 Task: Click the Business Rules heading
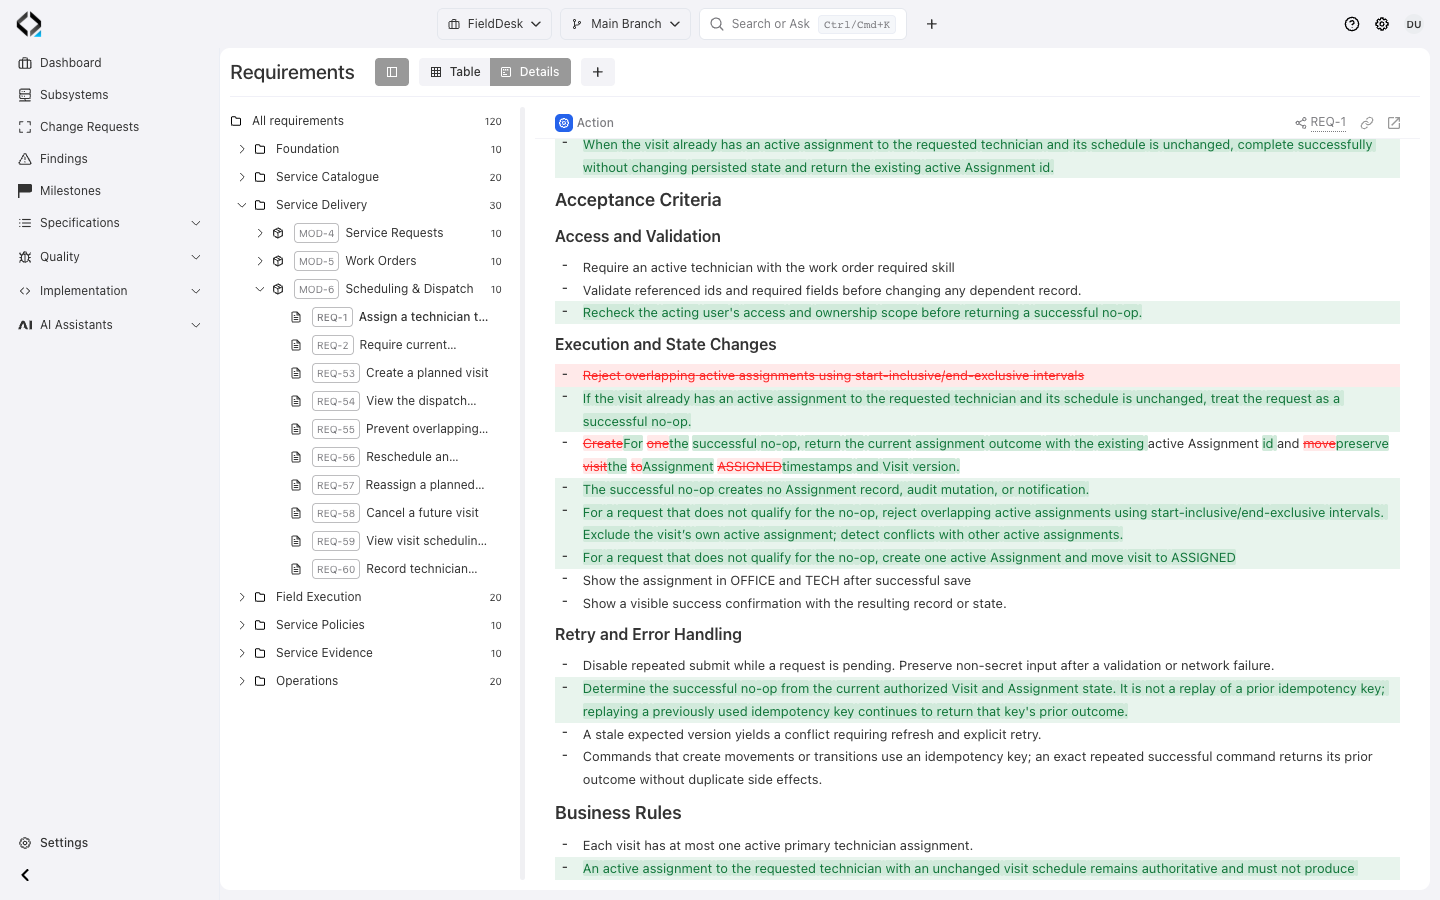pos(618,813)
